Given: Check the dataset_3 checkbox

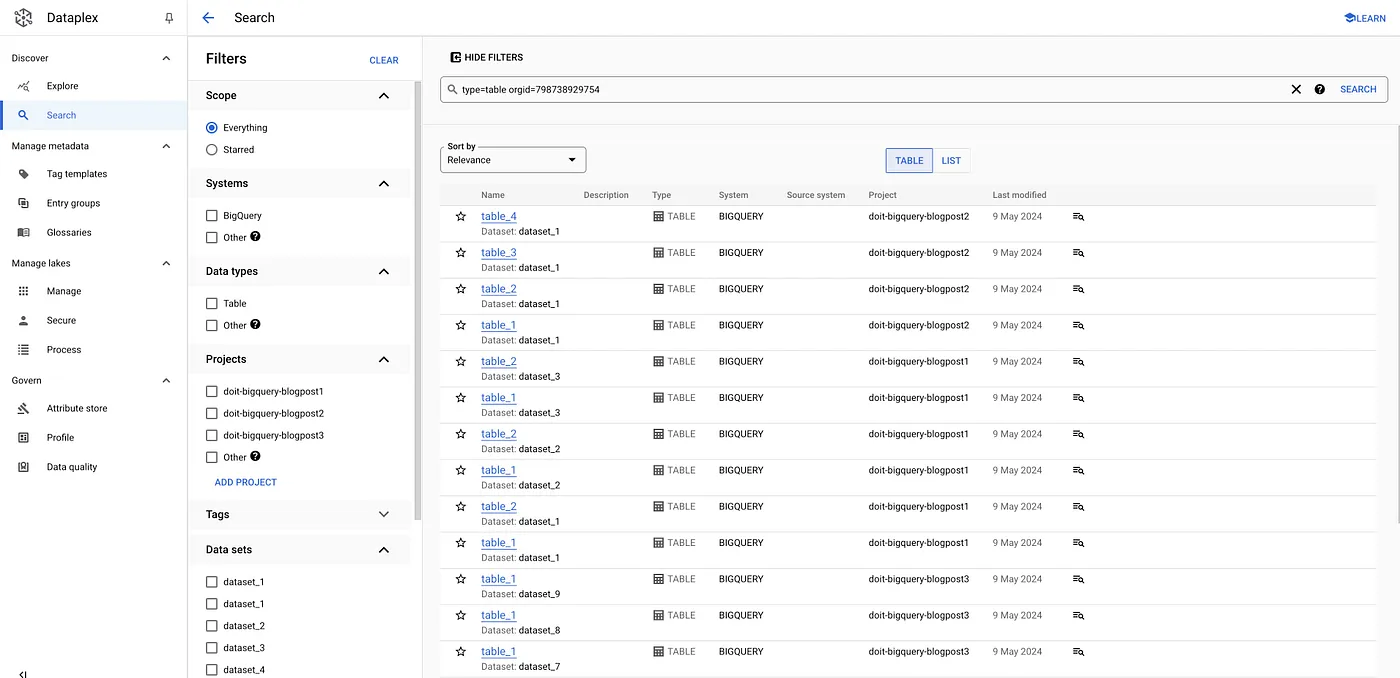Looking at the screenshot, I should click(x=211, y=648).
